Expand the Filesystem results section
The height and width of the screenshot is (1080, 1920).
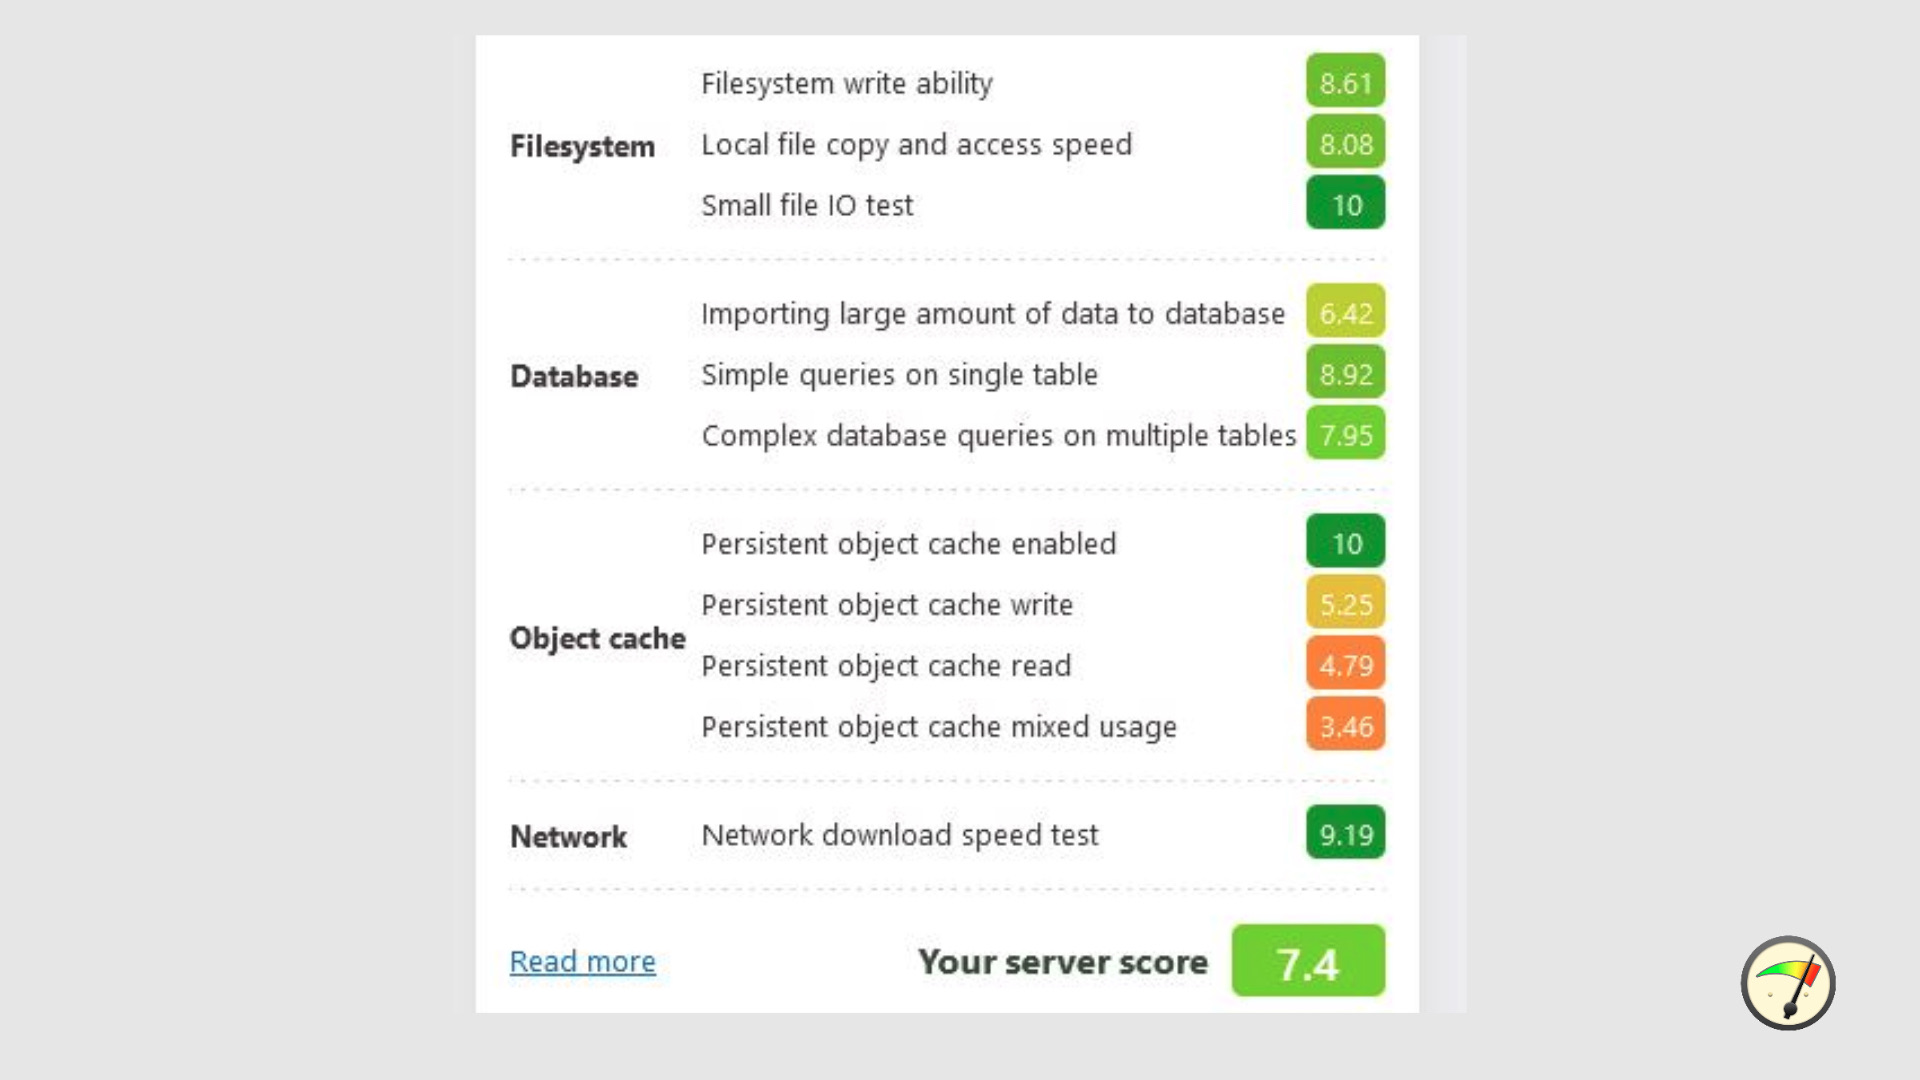[x=582, y=145]
